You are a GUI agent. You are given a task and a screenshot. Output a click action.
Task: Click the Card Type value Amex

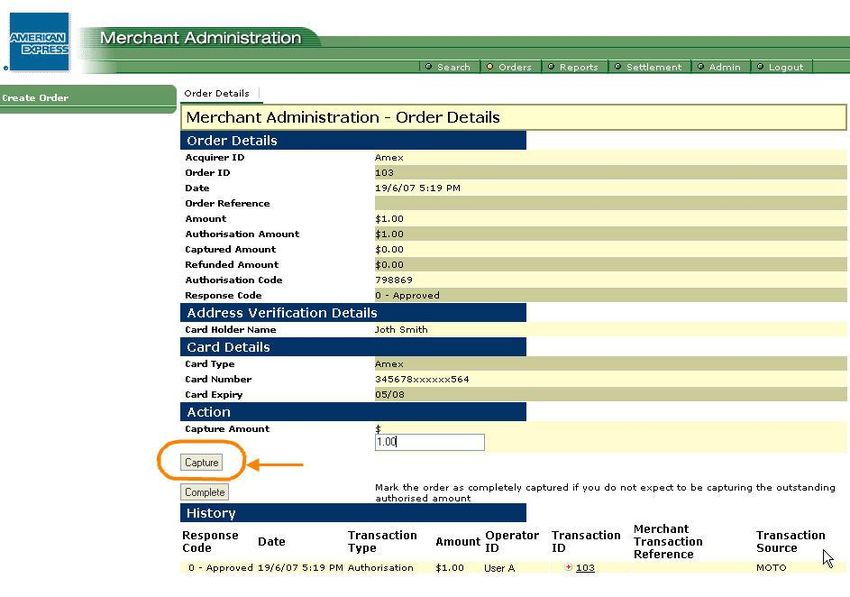click(x=389, y=364)
